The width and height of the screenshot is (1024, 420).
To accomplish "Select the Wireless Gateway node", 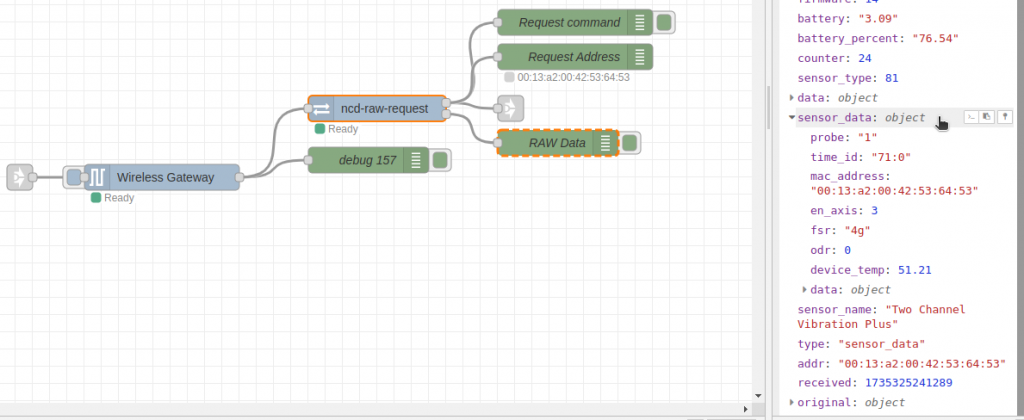I will pos(162,177).
